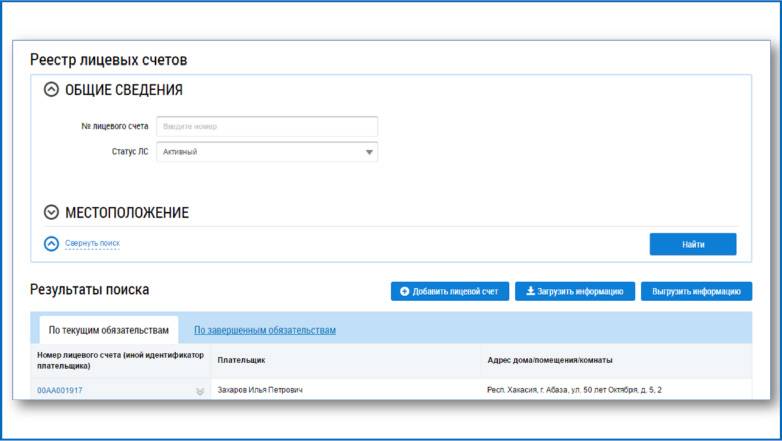Focus the № лицевого счета input field
Screen dimensions: 782x441
pos(267,126)
